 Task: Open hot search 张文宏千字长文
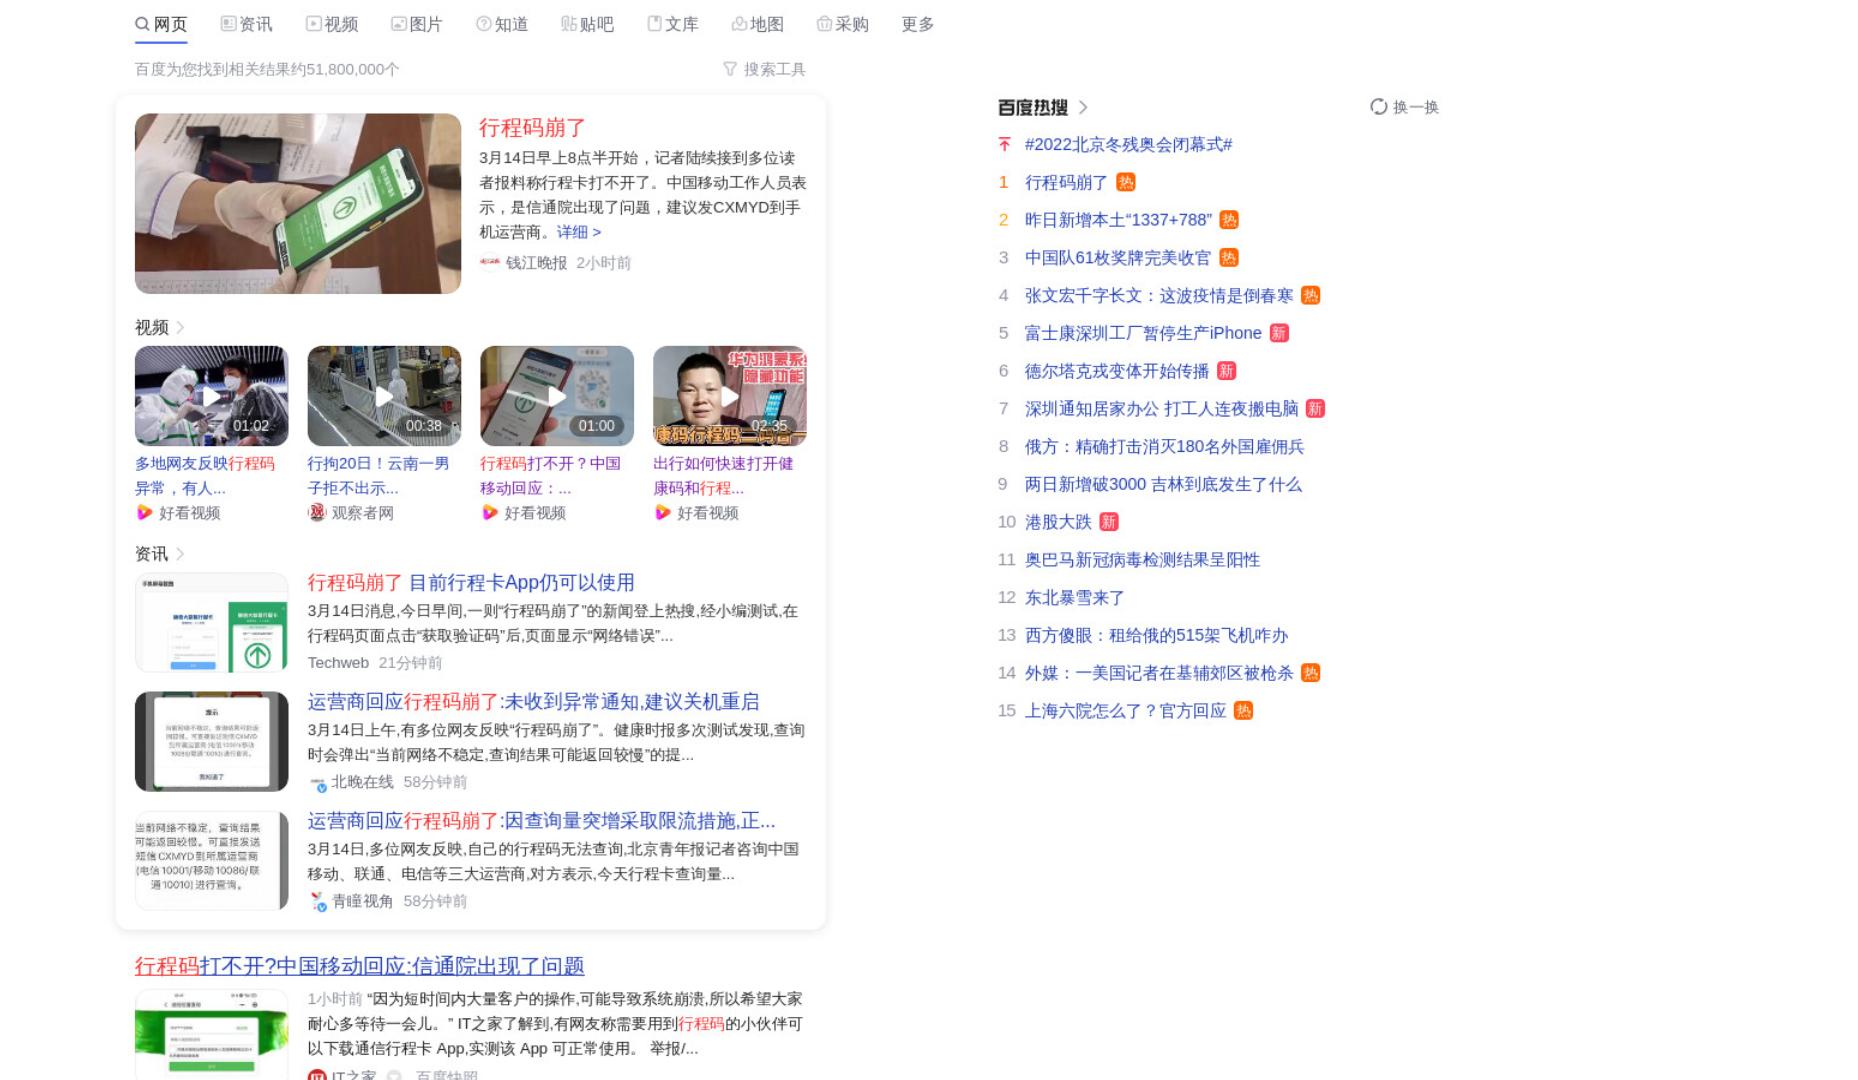pos(1159,296)
